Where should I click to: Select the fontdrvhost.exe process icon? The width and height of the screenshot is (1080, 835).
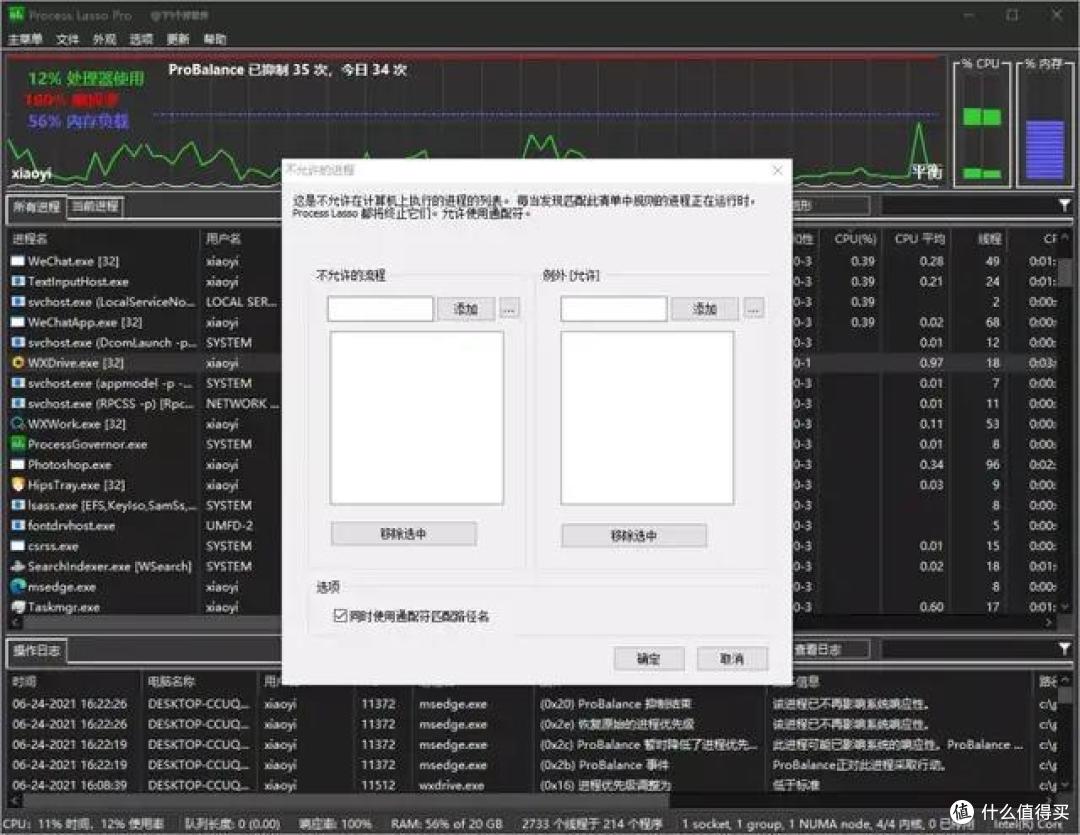(x=18, y=526)
